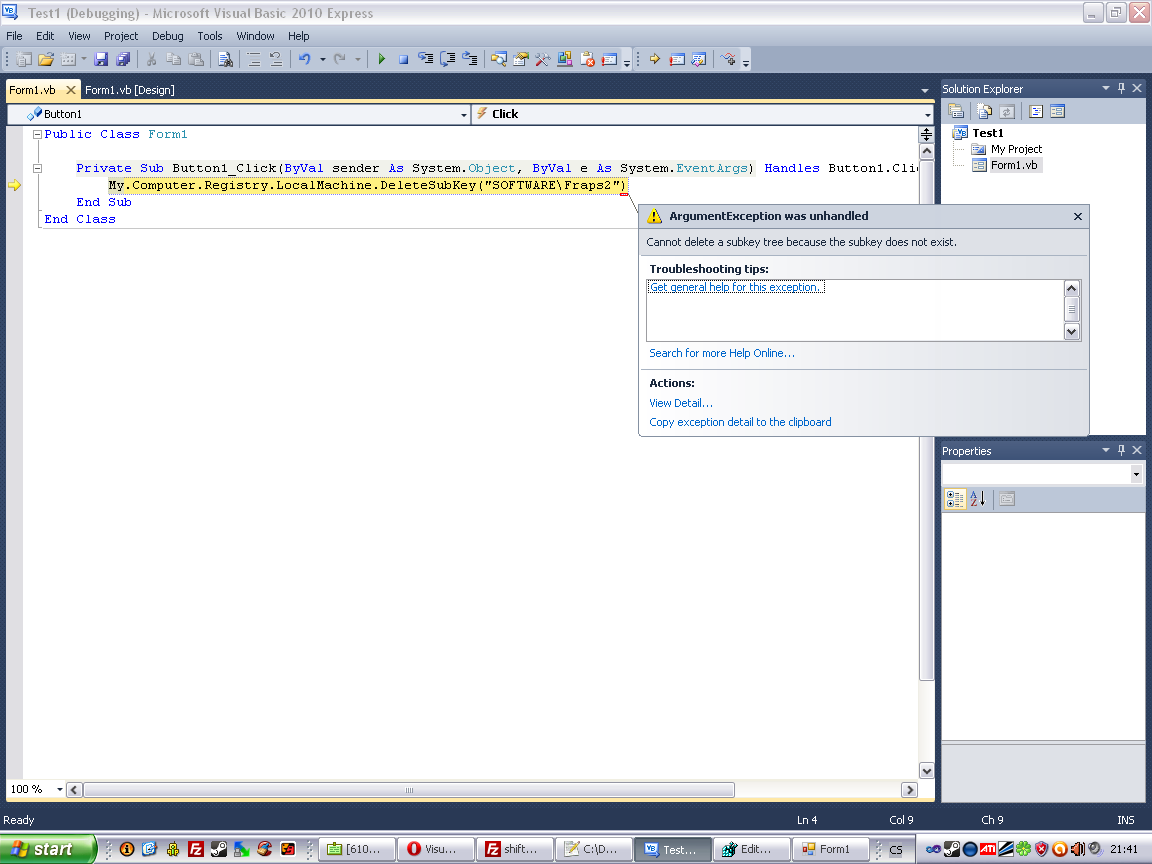Open the File menu

tap(14, 36)
